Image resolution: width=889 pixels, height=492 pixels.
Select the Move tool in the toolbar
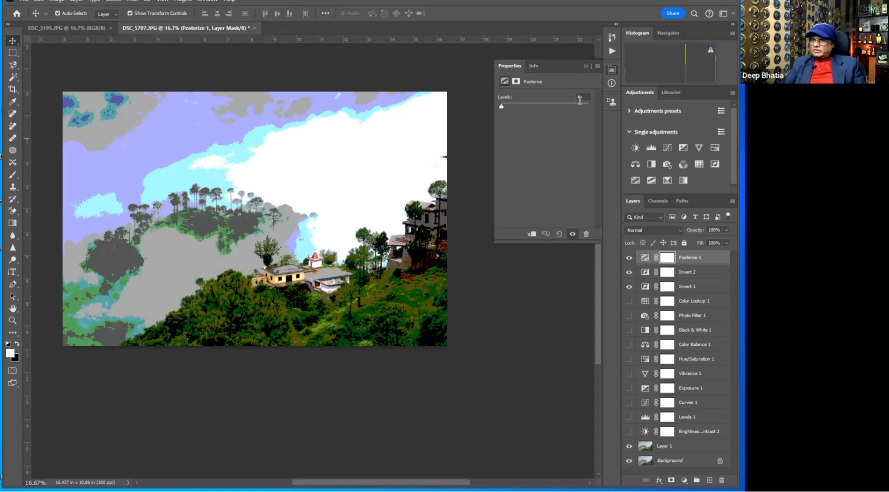(x=12, y=41)
